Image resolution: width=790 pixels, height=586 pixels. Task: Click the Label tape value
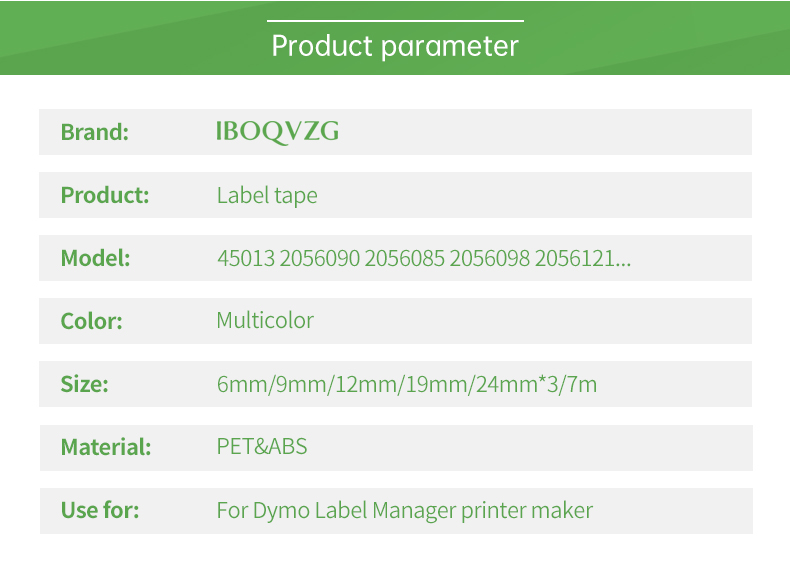(267, 195)
